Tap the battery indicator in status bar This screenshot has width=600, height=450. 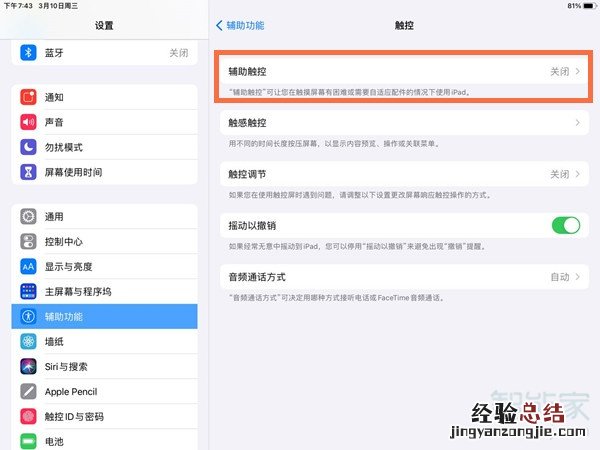(x=590, y=6)
